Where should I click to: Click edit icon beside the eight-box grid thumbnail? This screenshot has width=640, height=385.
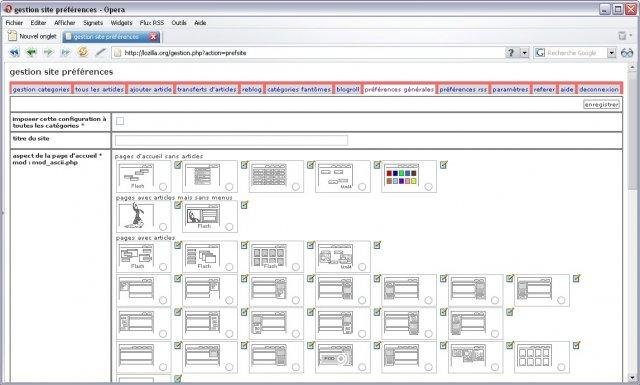pos(576,345)
